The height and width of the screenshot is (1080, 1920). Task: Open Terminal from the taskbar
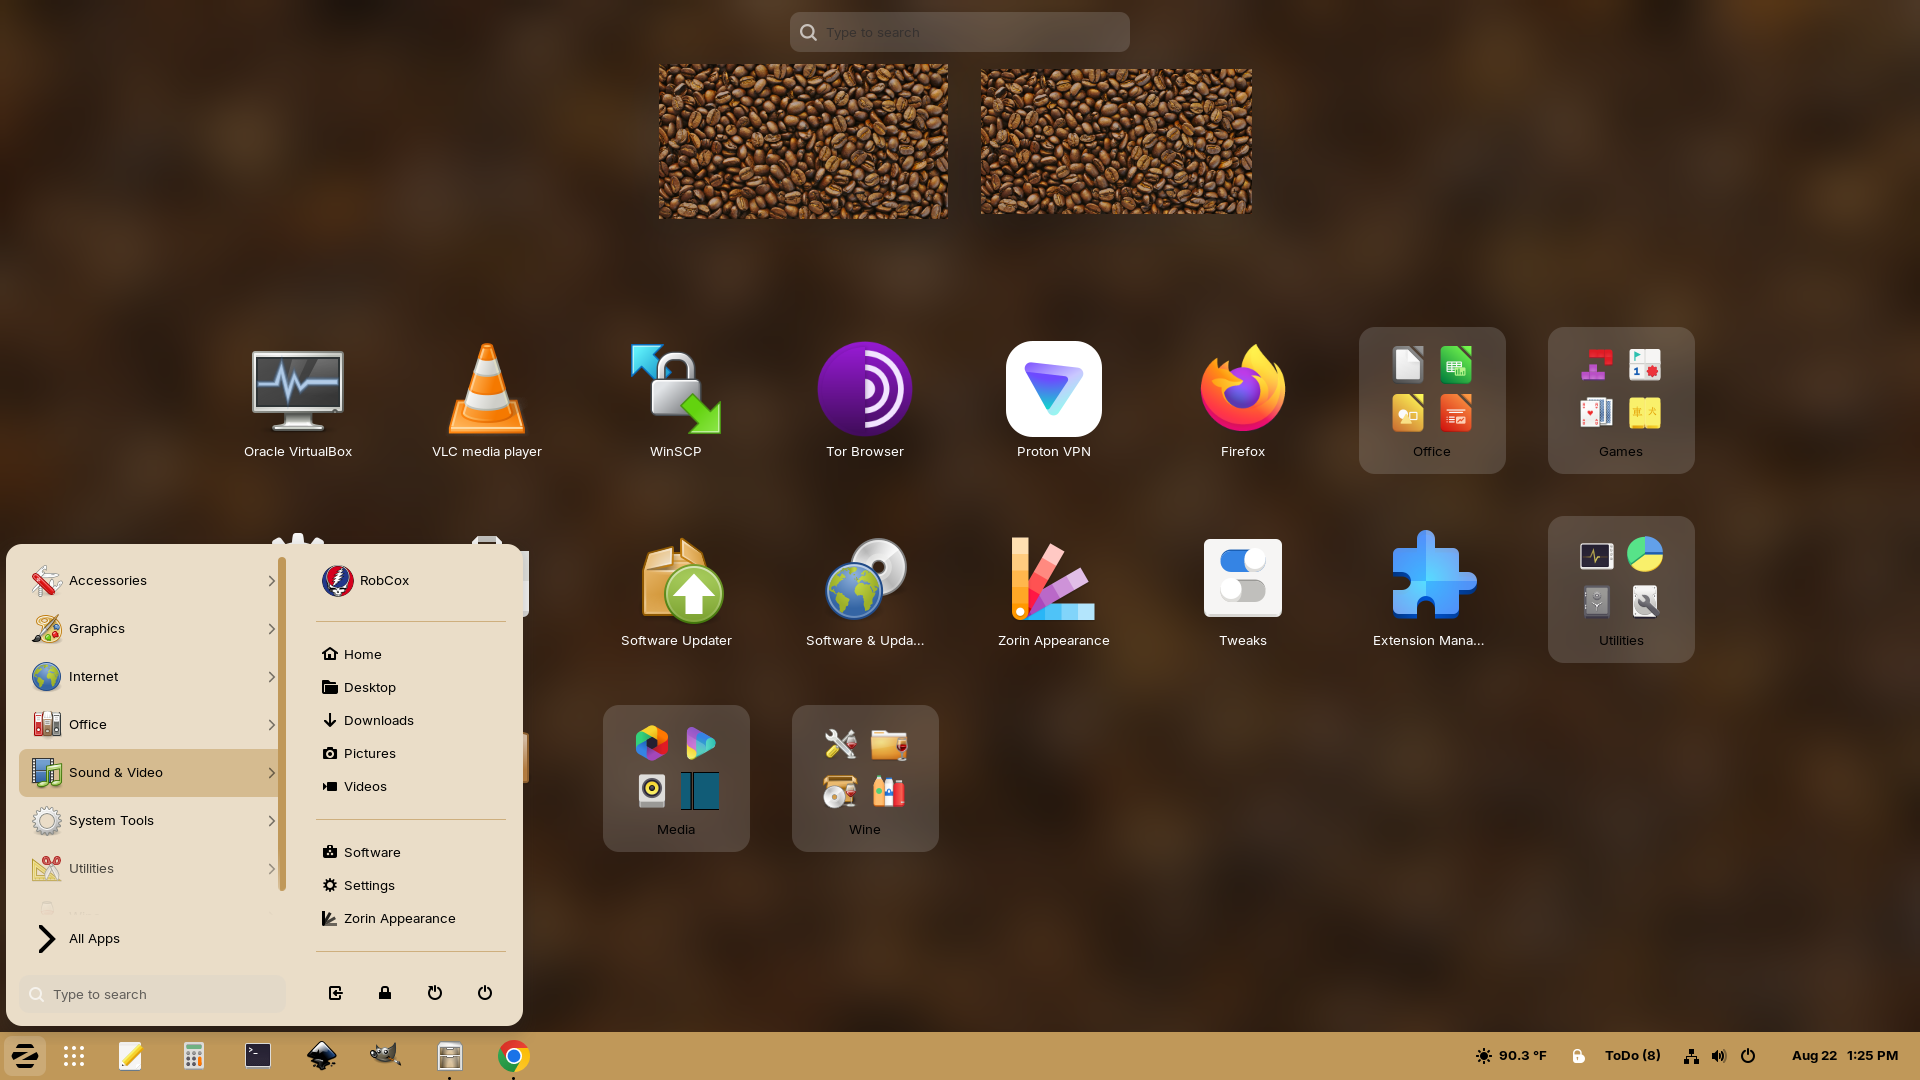point(258,1056)
